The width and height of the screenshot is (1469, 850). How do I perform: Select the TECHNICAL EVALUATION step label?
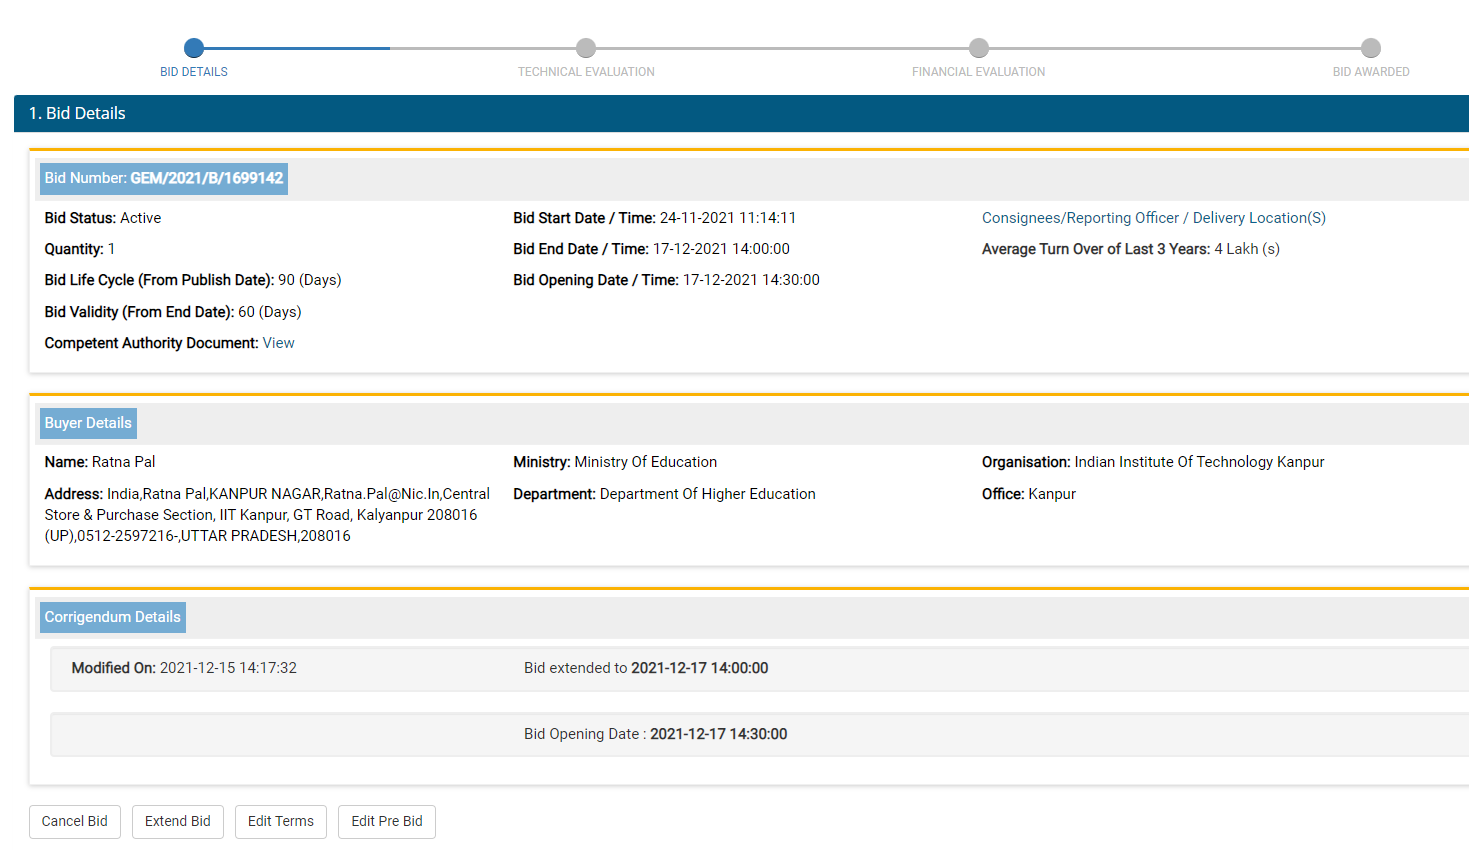(586, 72)
